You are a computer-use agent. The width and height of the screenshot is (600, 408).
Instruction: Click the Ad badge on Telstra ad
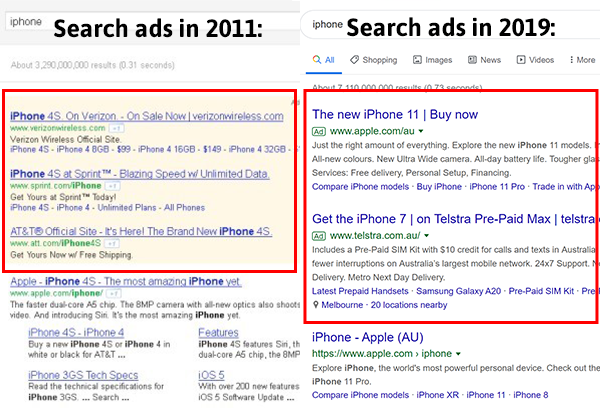(x=319, y=236)
